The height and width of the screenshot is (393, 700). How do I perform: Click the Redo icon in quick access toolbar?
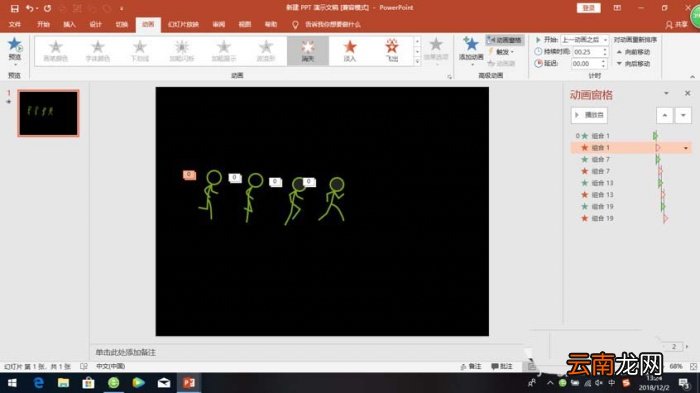pos(47,8)
